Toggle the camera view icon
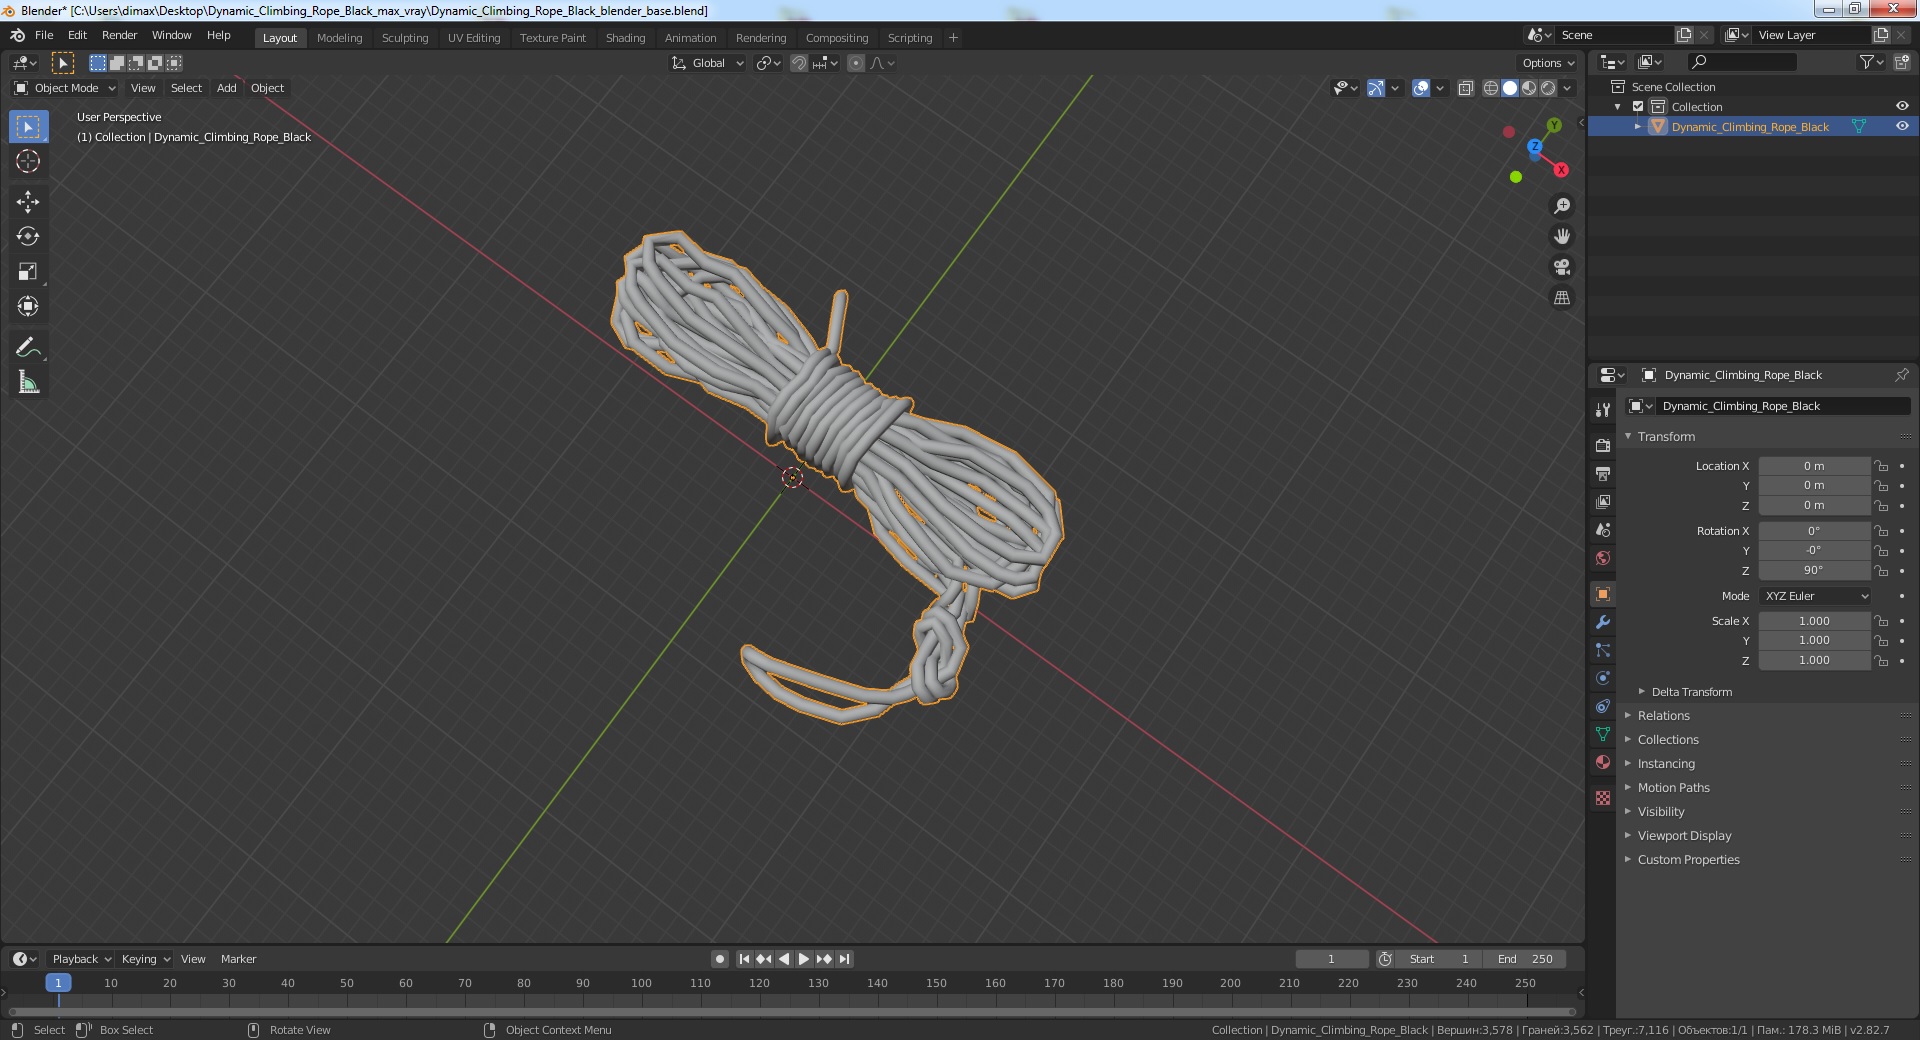 [x=1562, y=267]
